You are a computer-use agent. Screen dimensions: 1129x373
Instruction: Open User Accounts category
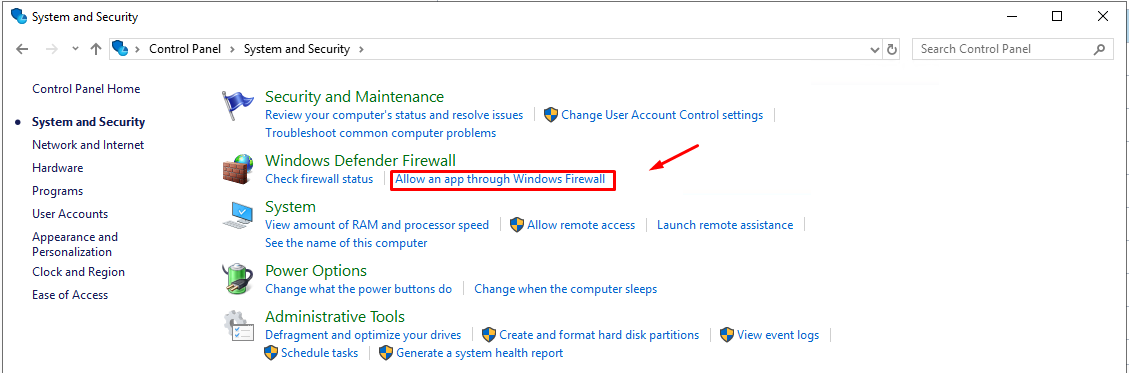[x=70, y=214]
